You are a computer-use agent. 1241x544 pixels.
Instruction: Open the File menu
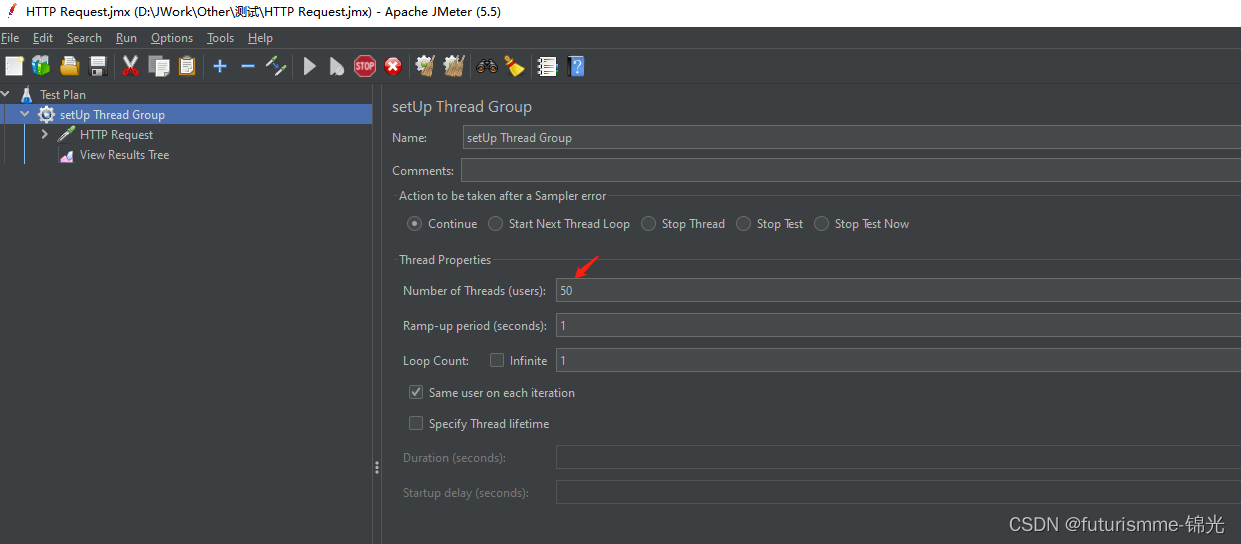point(10,38)
